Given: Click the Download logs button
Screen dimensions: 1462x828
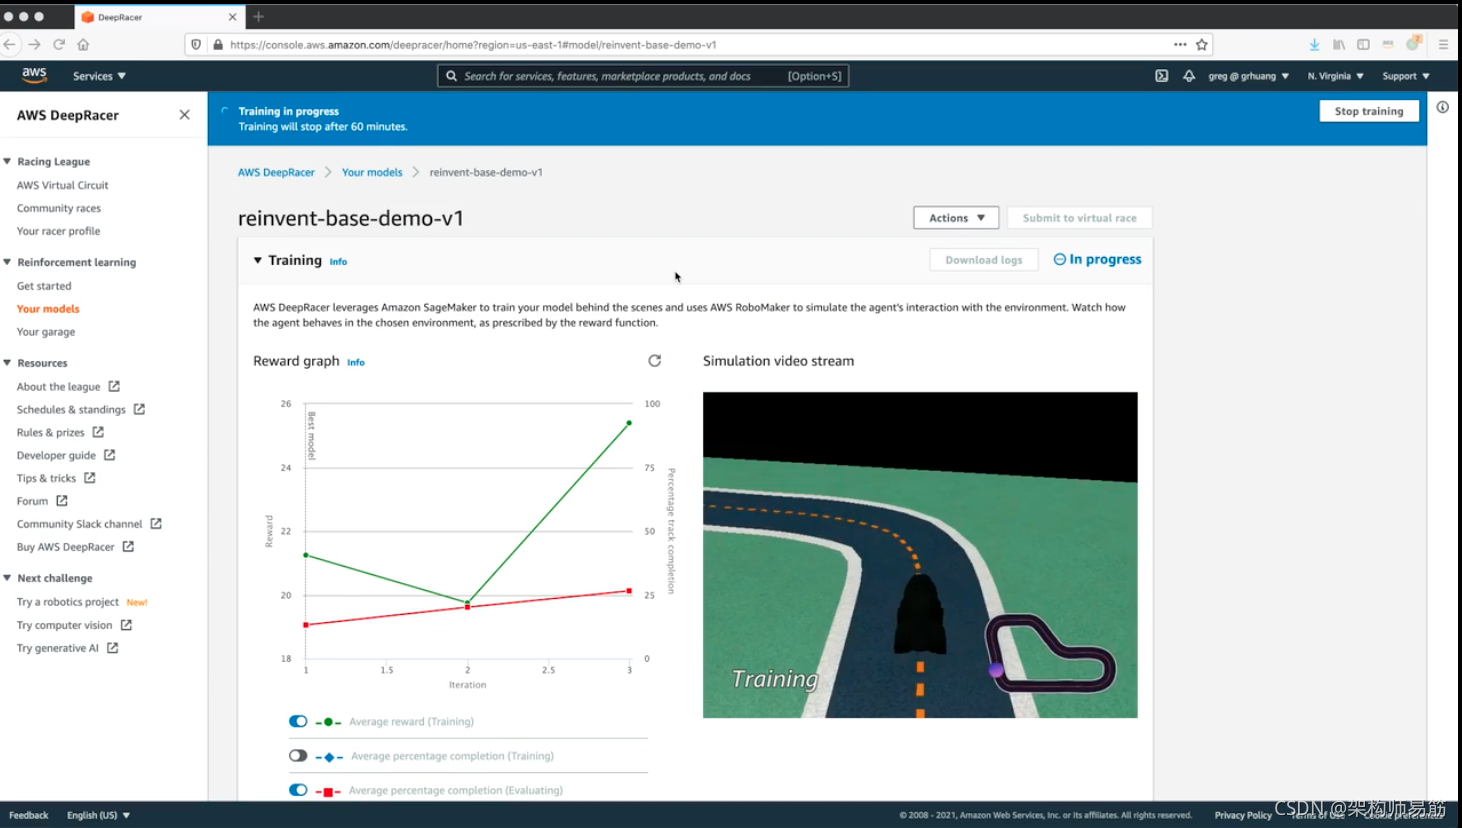Looking at the screenshot, I should (984, 260).
